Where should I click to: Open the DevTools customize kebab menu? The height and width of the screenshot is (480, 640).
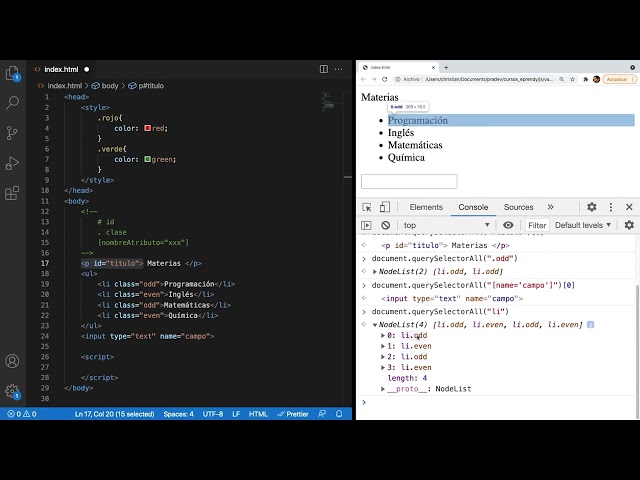(x=611, y=207)
